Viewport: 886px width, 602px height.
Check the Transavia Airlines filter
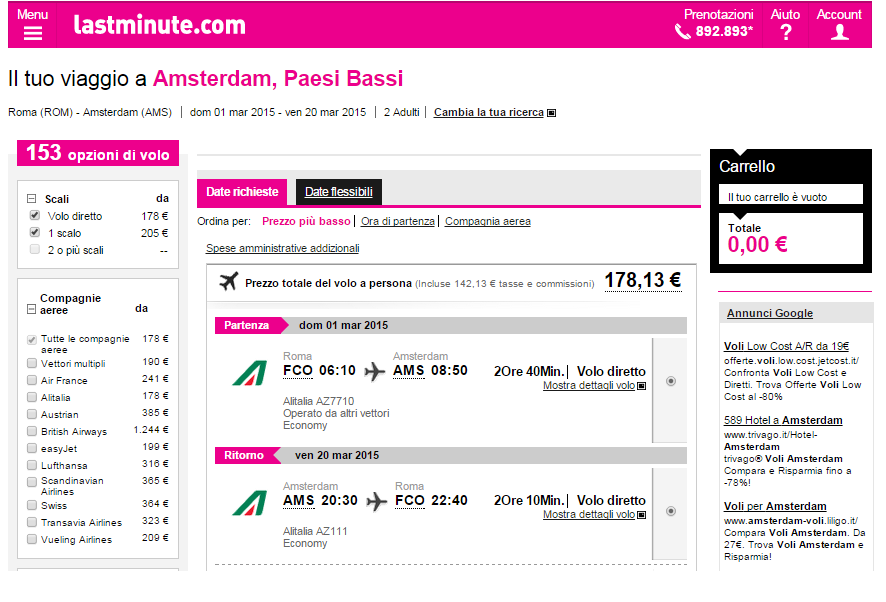pyautogui.click(x=32, y=522)
